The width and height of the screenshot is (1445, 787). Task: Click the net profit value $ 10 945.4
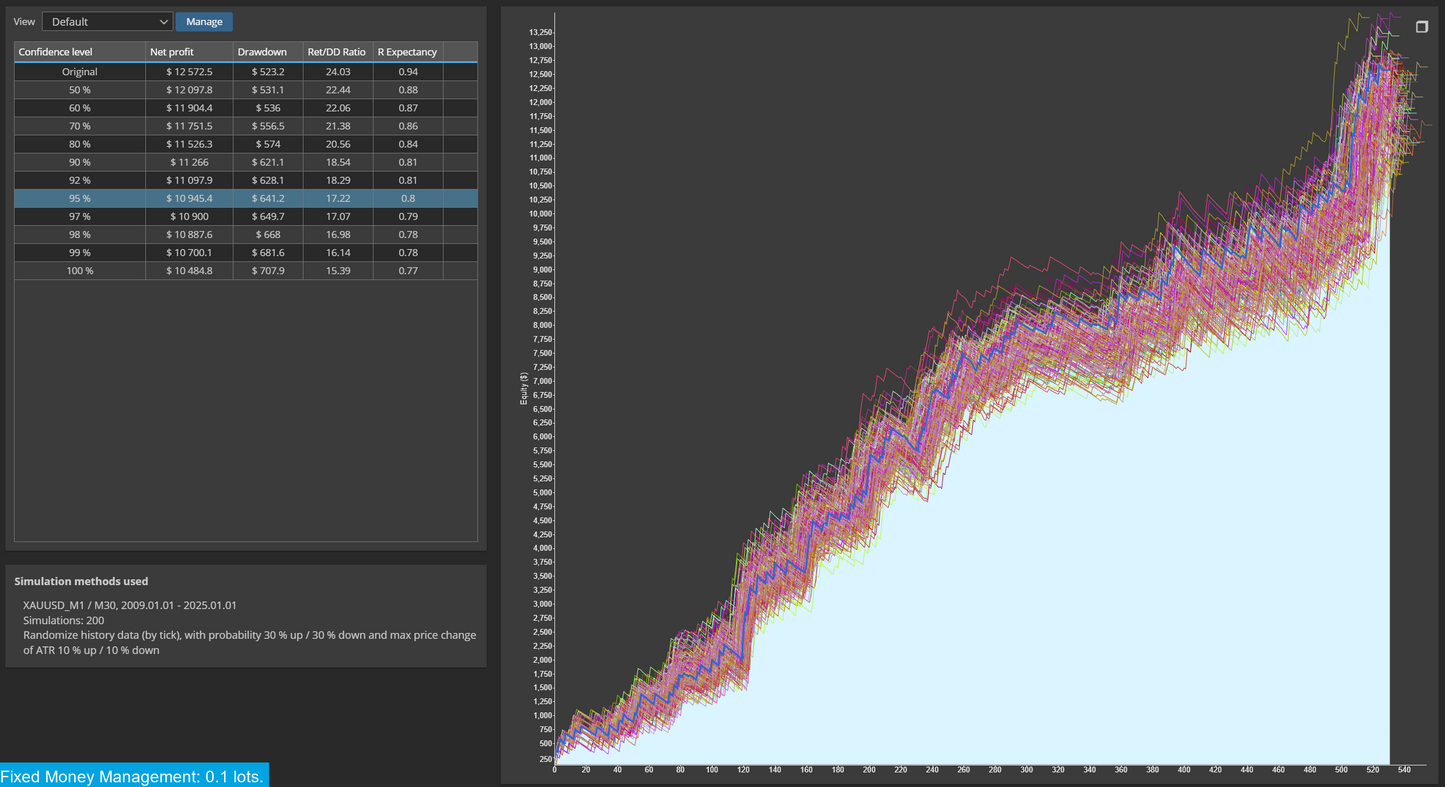pyautogui.click(x=189, y=198)
